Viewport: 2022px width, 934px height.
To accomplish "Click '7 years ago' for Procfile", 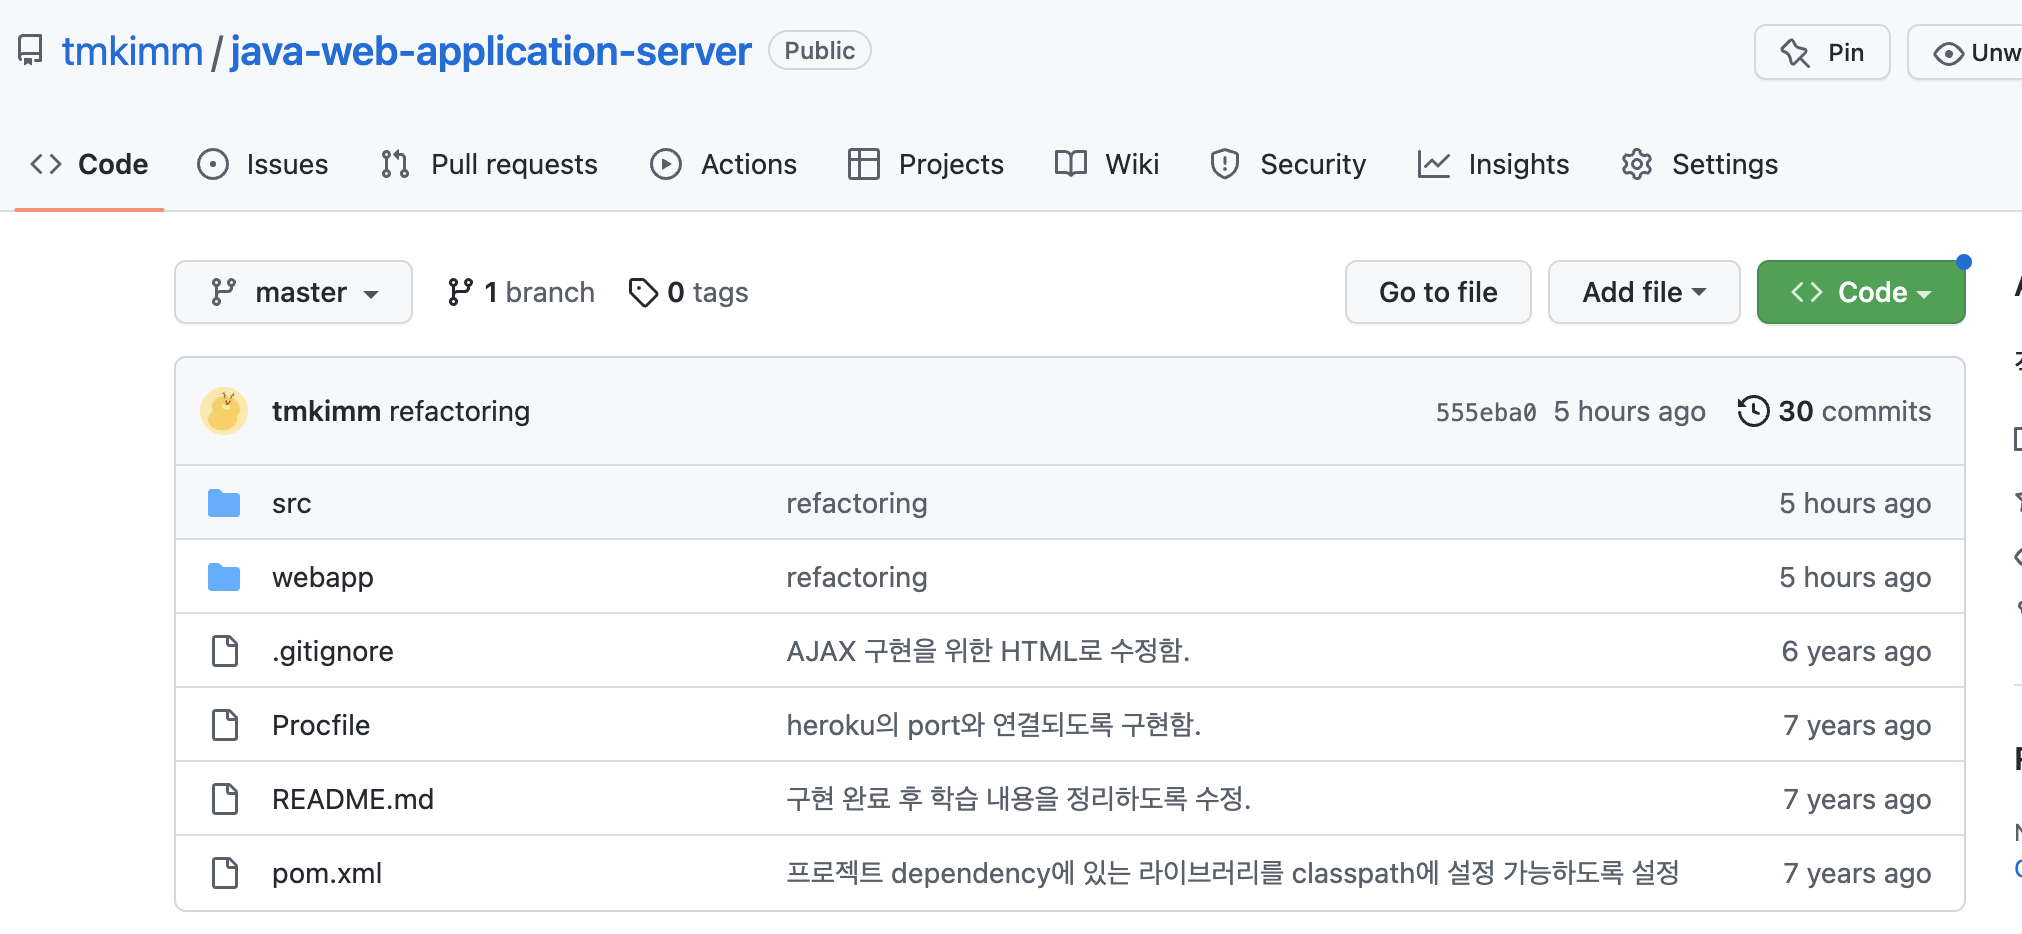I will pos(1857,725).
